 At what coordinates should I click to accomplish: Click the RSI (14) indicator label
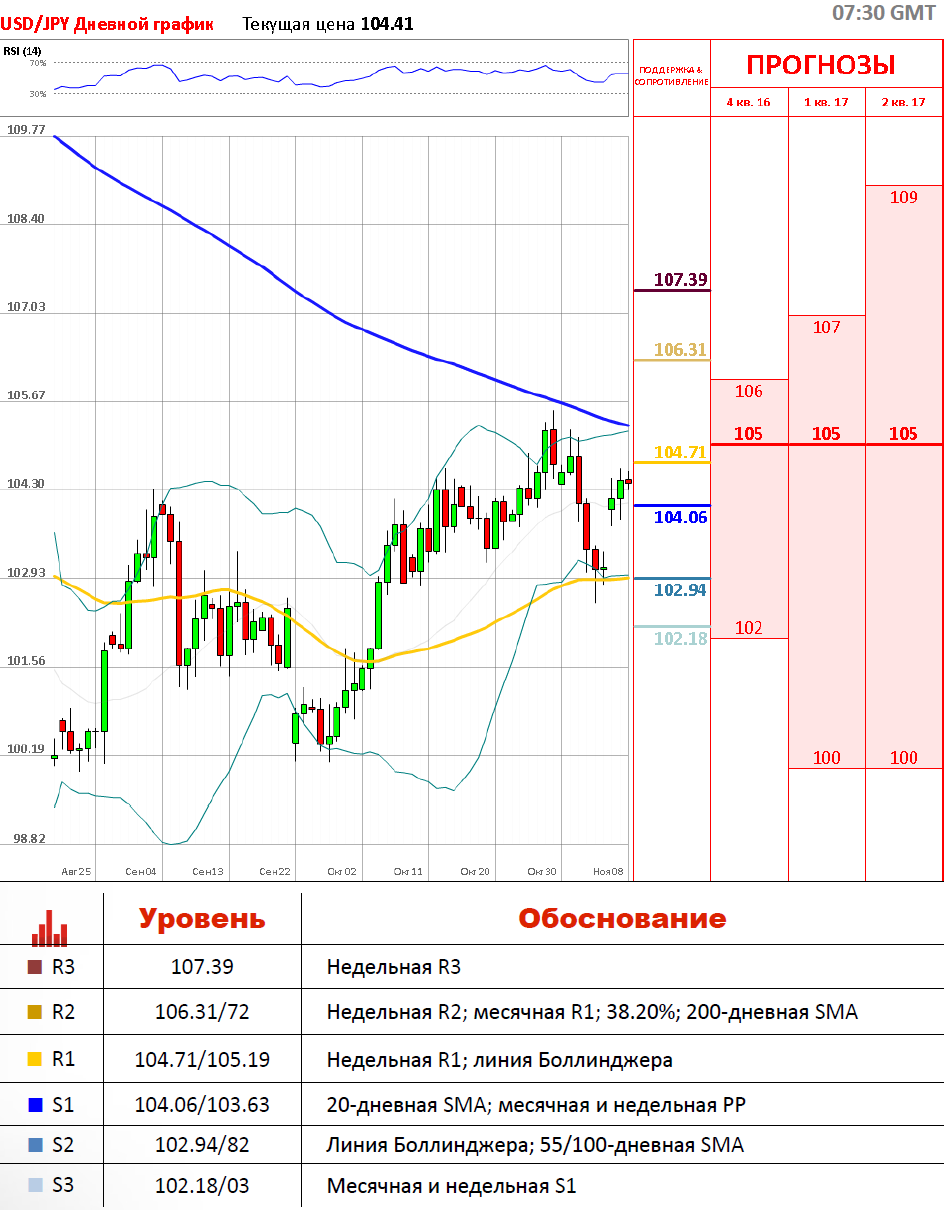coord(22,51)
